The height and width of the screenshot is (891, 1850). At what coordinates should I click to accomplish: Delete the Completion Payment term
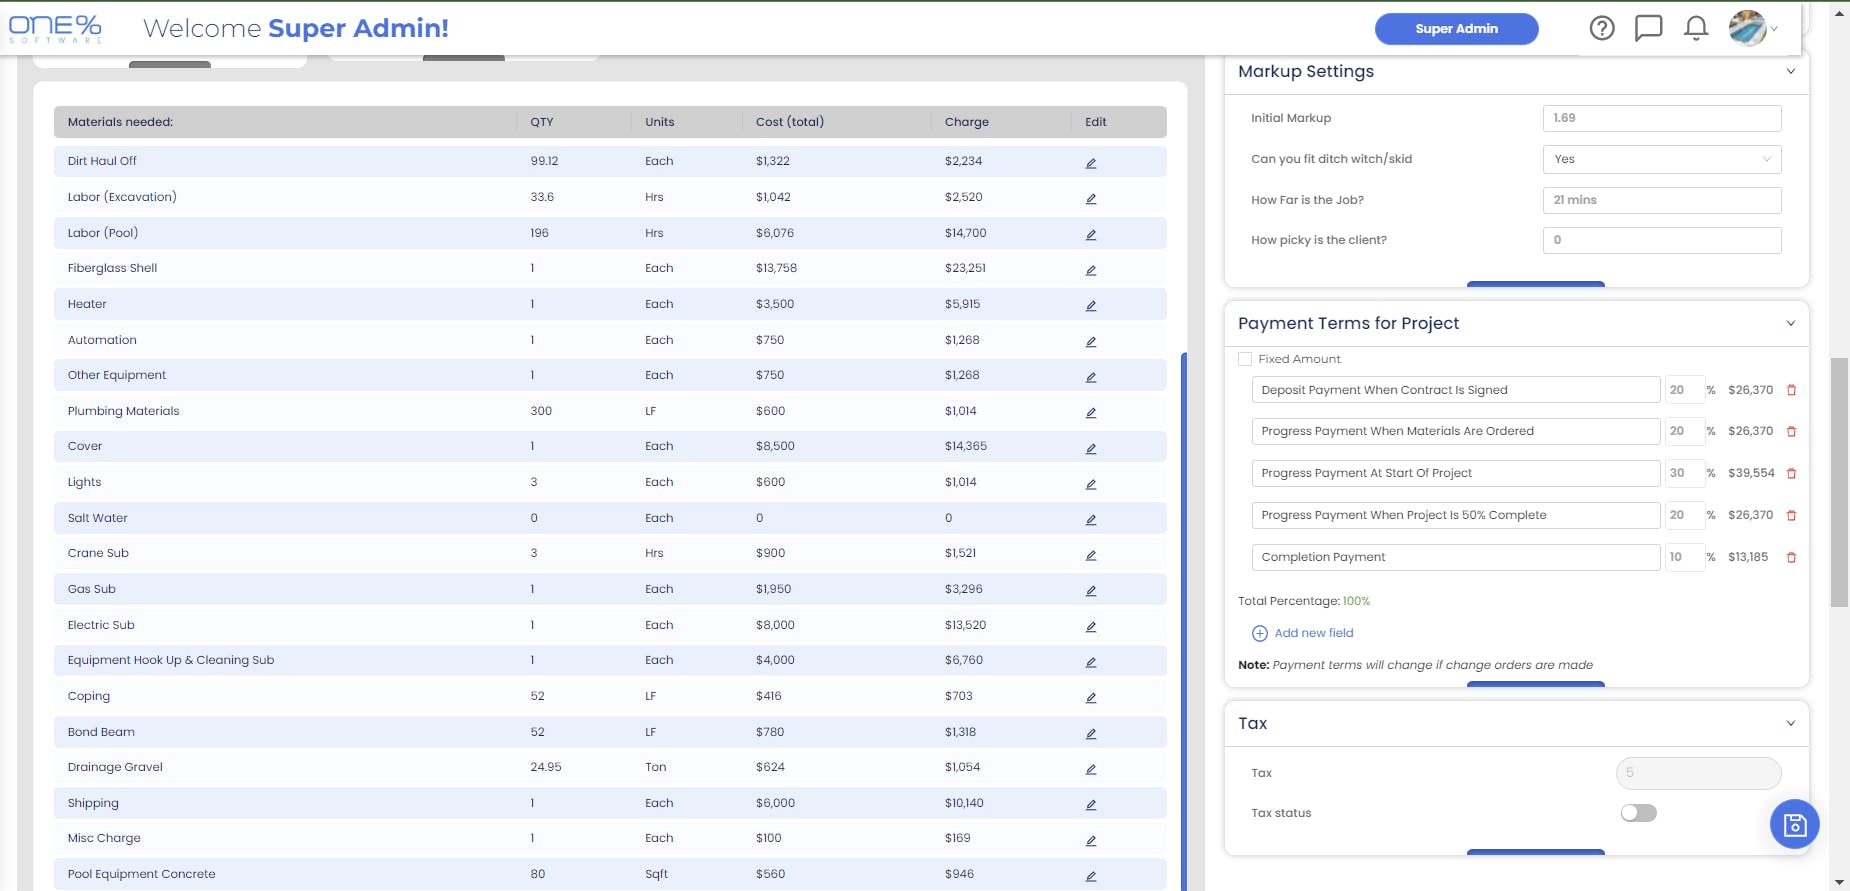1791,558
